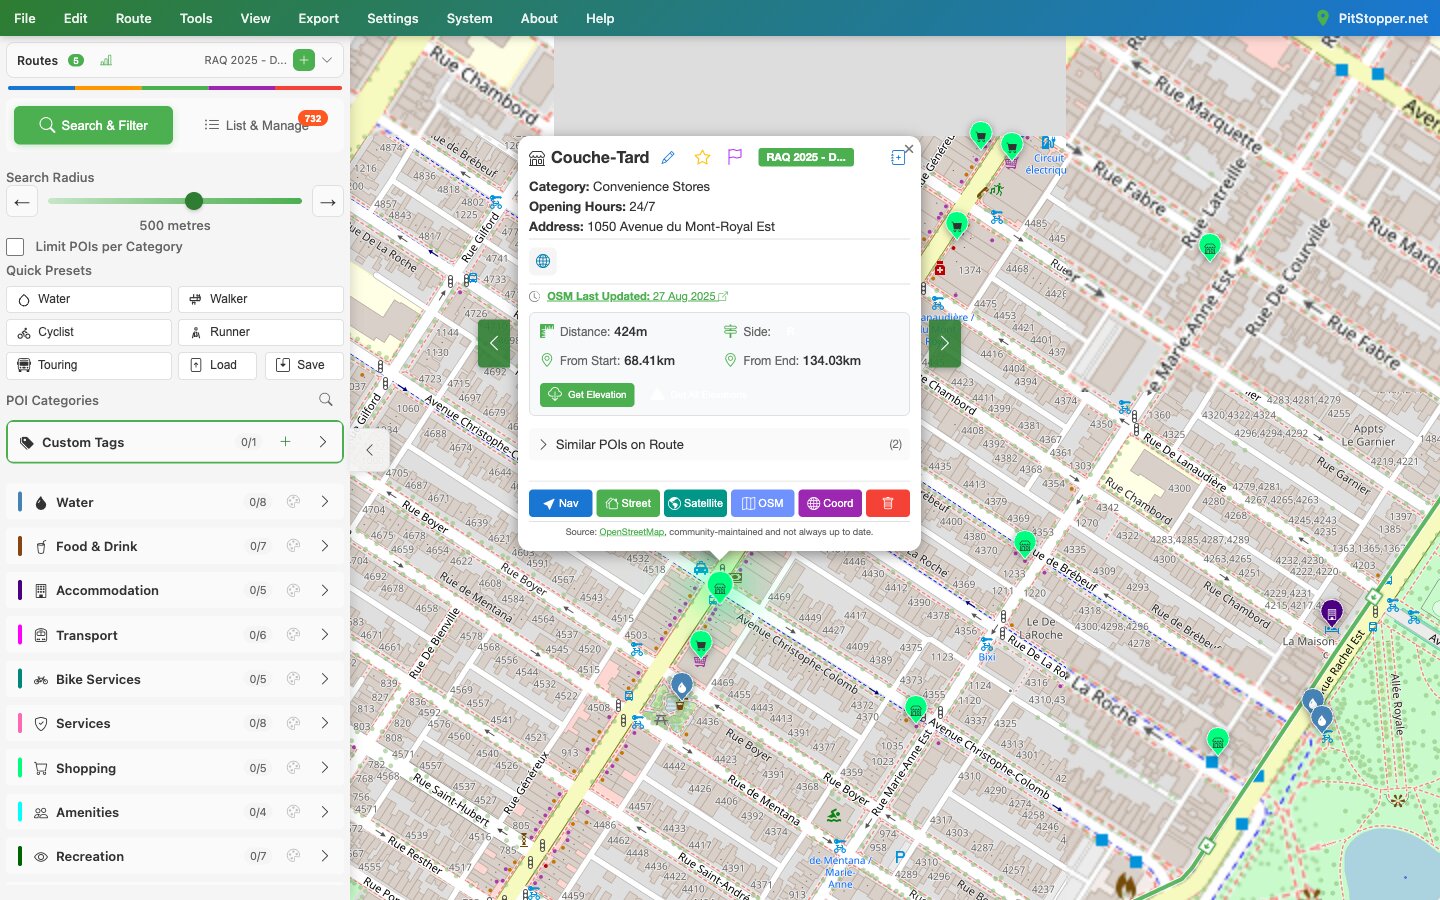Add a custom tag with the plus icon
The width and height of the screenshot is (1440, 900).
(x=285, y=442)
